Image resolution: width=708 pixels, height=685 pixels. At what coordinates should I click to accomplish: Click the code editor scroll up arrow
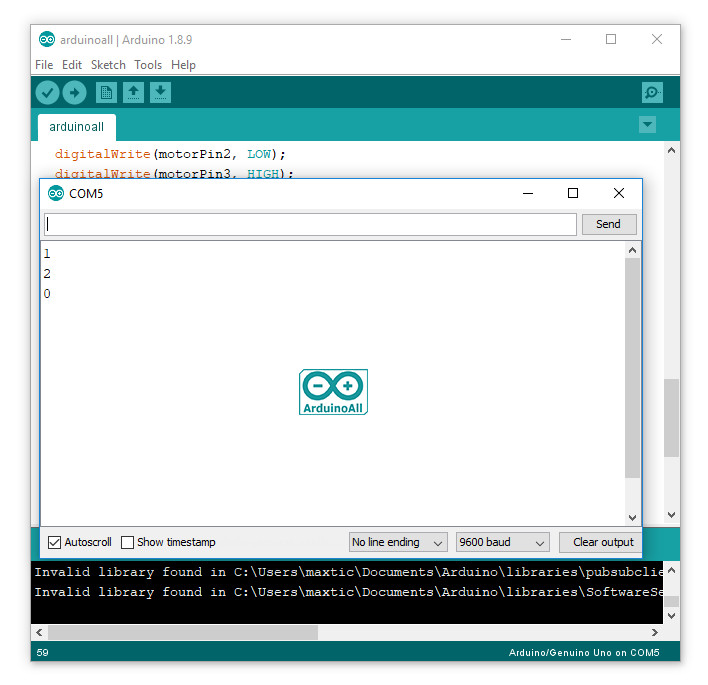coord(671,150)
